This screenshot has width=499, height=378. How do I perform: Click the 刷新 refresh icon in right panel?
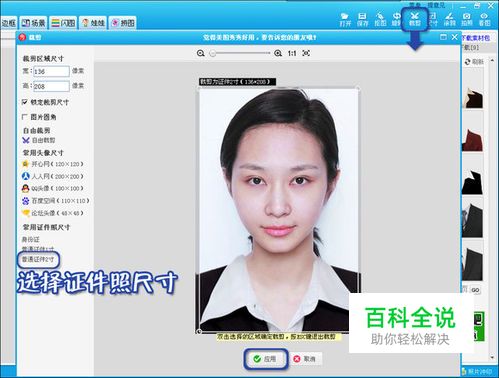(474, 62)
